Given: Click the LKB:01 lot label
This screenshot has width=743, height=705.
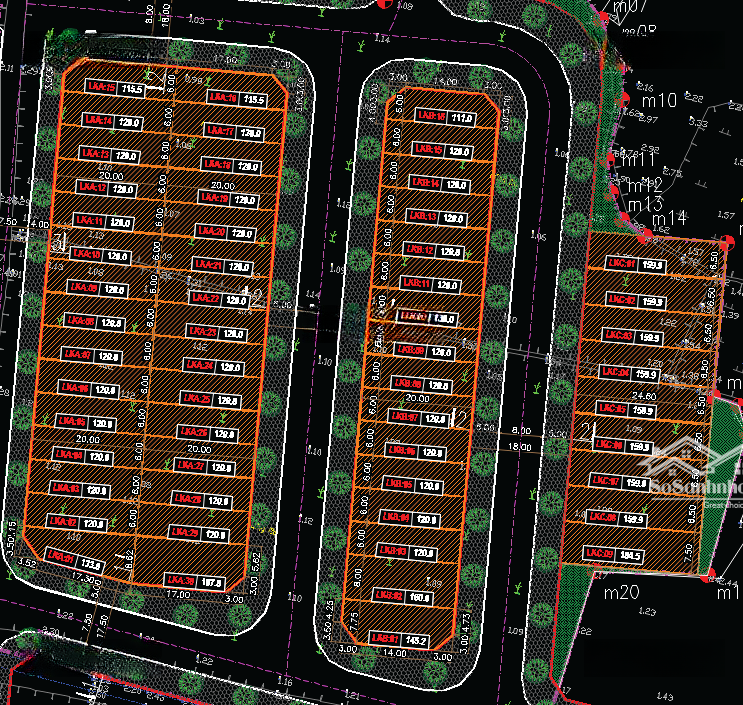Looking at the screenshot, I should pos(384,639).
